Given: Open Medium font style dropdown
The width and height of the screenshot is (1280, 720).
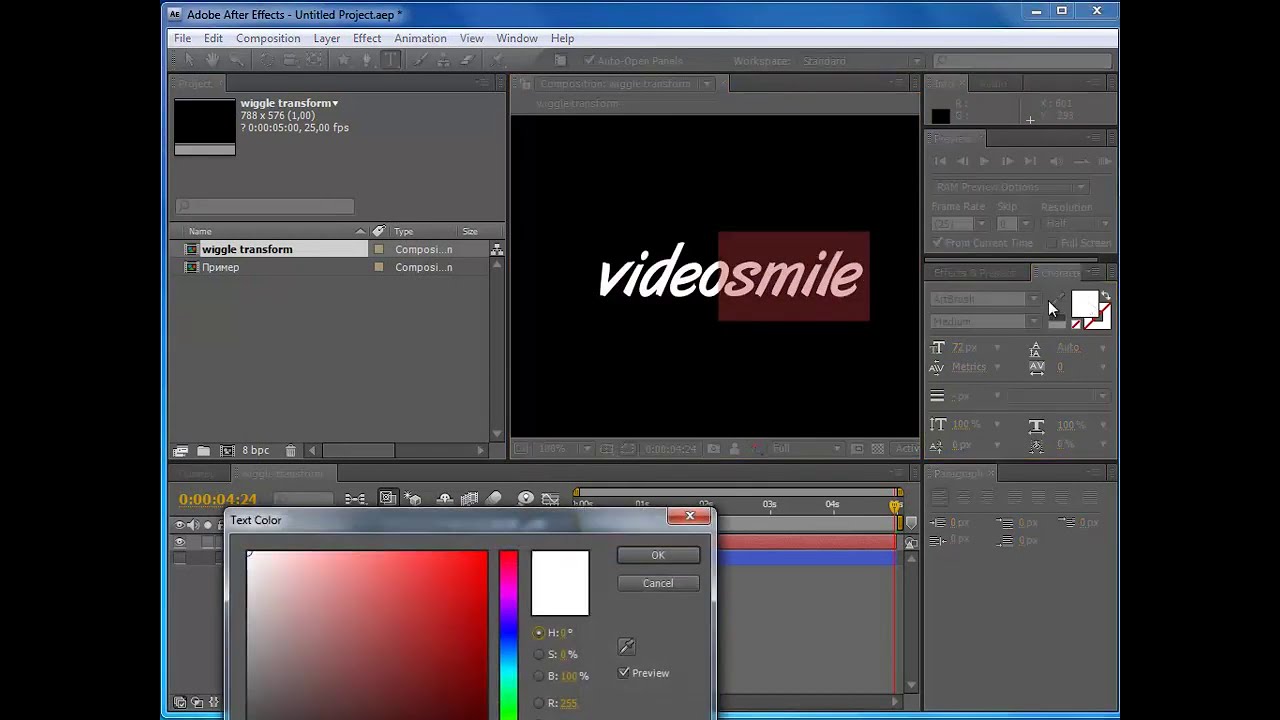Looking at the screenshot, I should pyautogui.click(x=985, y=322).
